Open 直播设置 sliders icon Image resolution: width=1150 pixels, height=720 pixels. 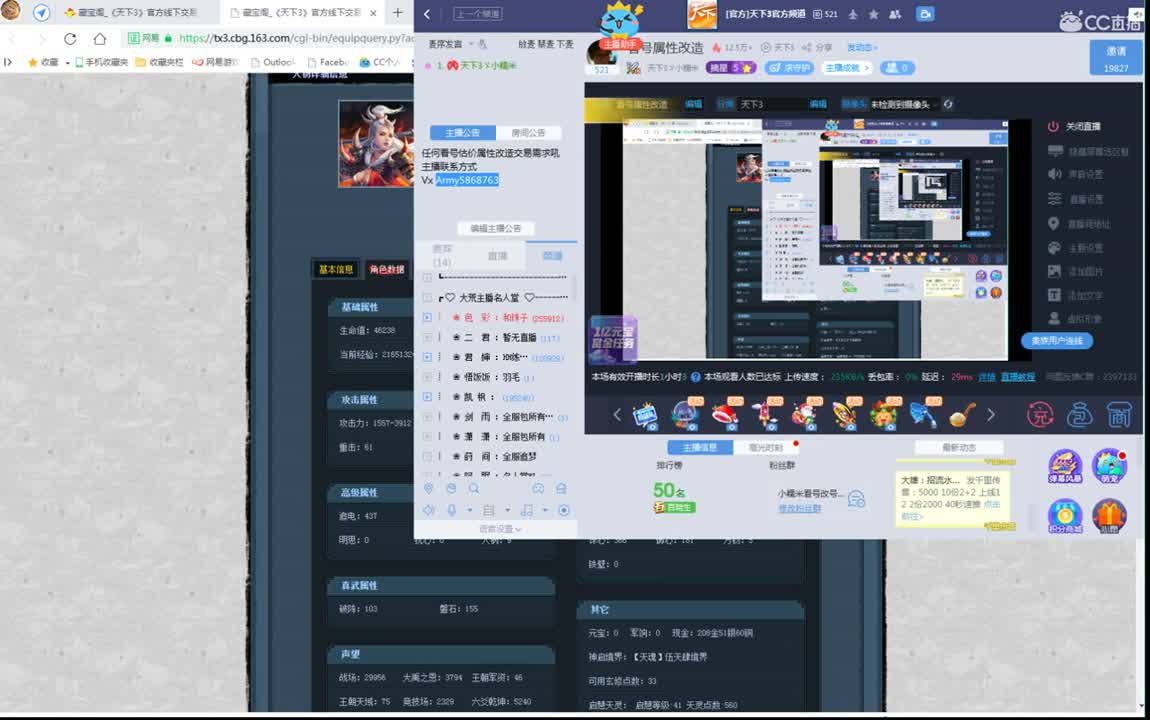(x=1055, y=198)
